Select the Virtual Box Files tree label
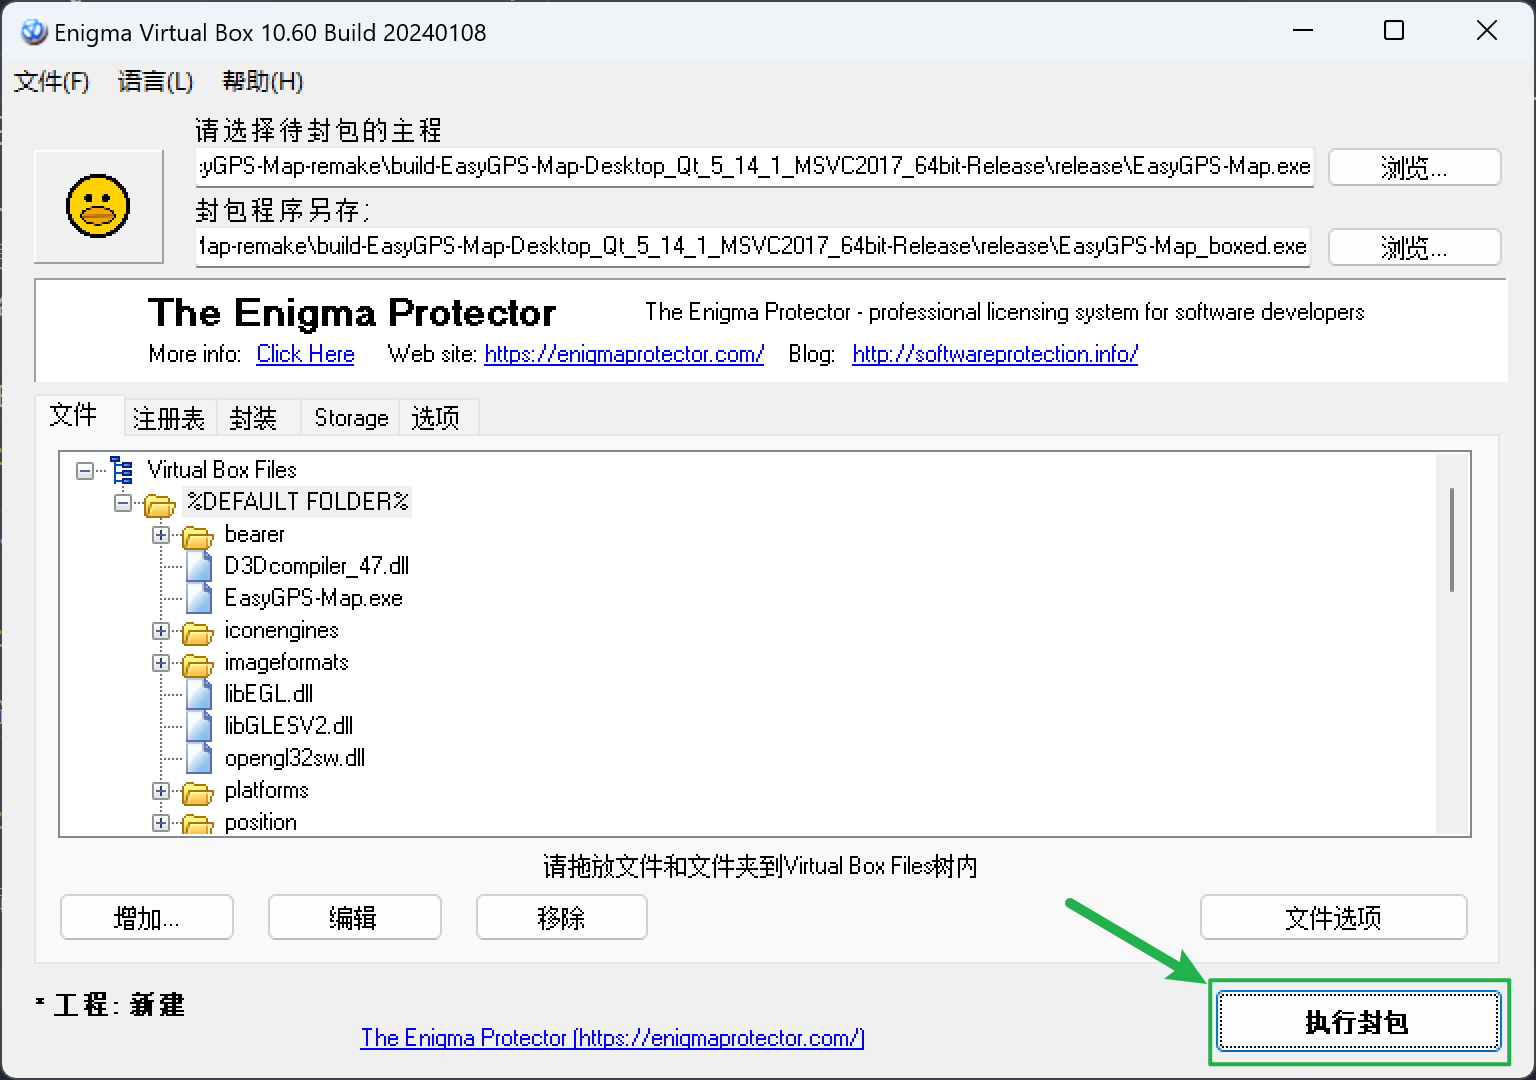Image resolution: width=1536 pixels, height=1080 pixels. click(222, 470)
